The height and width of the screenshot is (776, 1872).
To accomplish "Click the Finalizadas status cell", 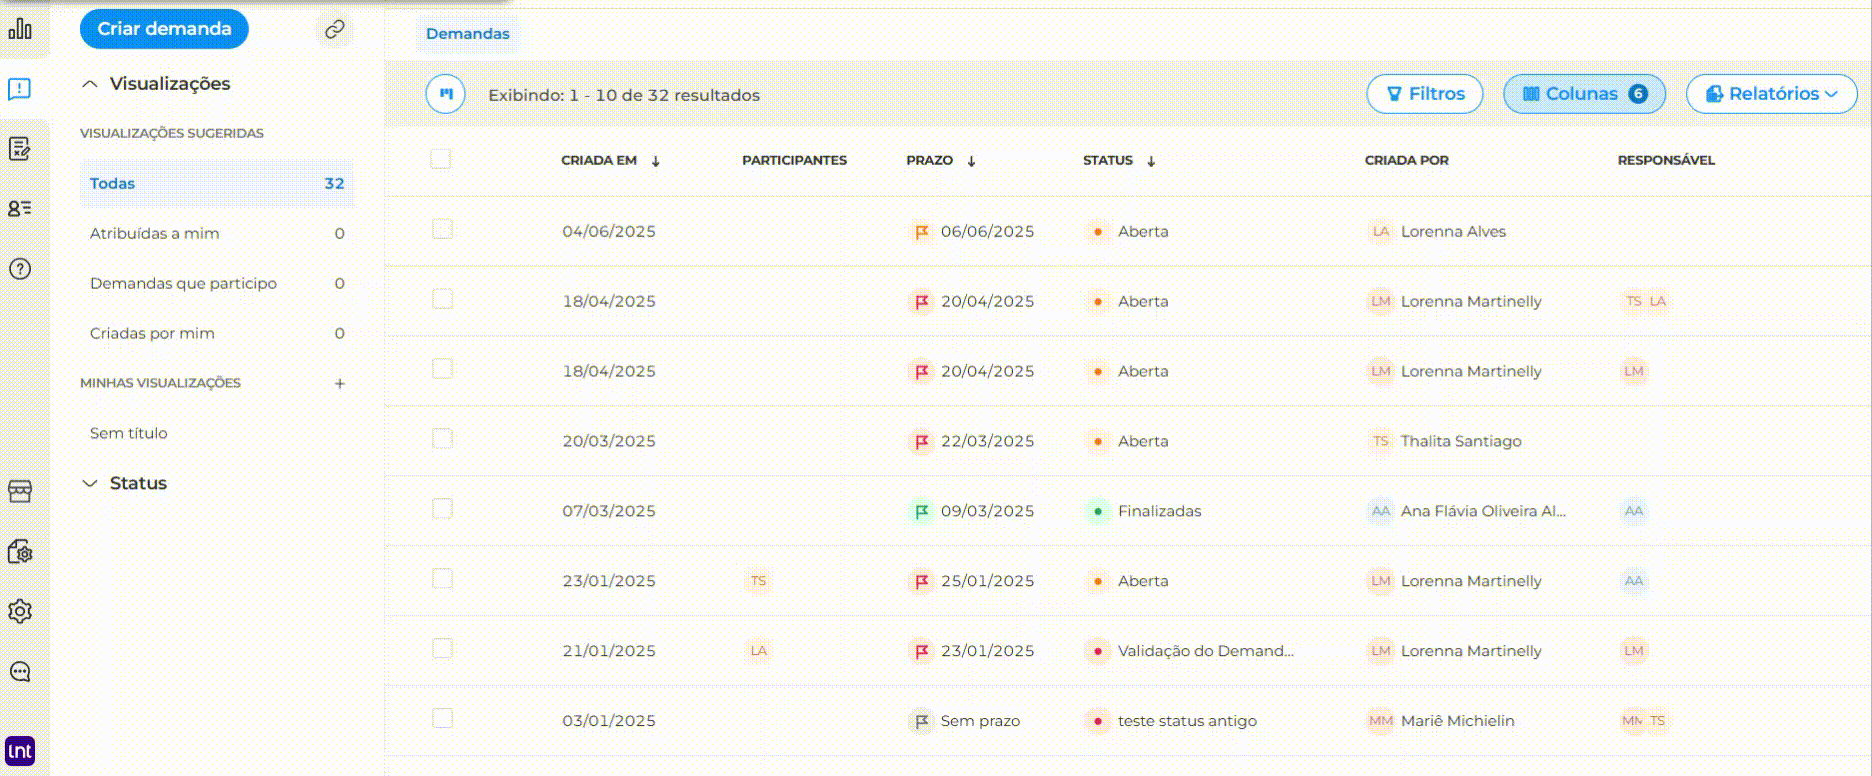I will [1159, 511].
